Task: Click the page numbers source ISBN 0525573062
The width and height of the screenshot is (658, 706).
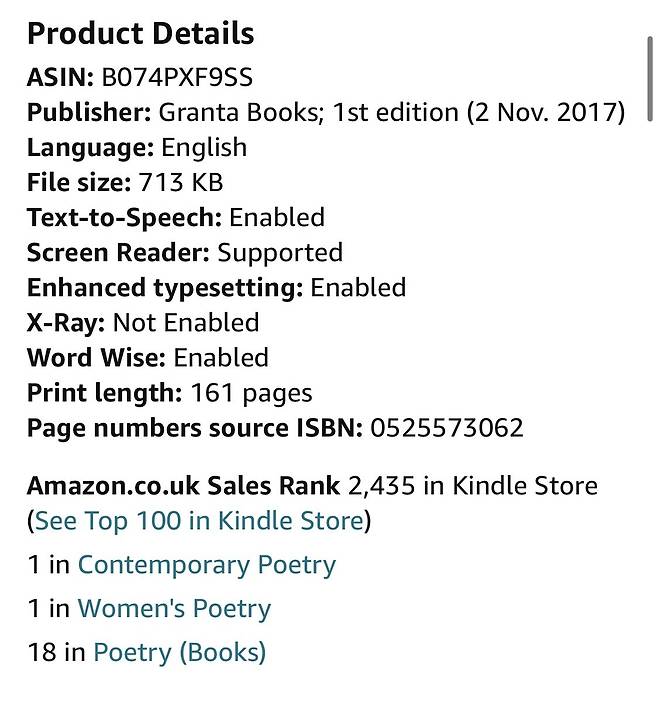Action: click(446, 428)
